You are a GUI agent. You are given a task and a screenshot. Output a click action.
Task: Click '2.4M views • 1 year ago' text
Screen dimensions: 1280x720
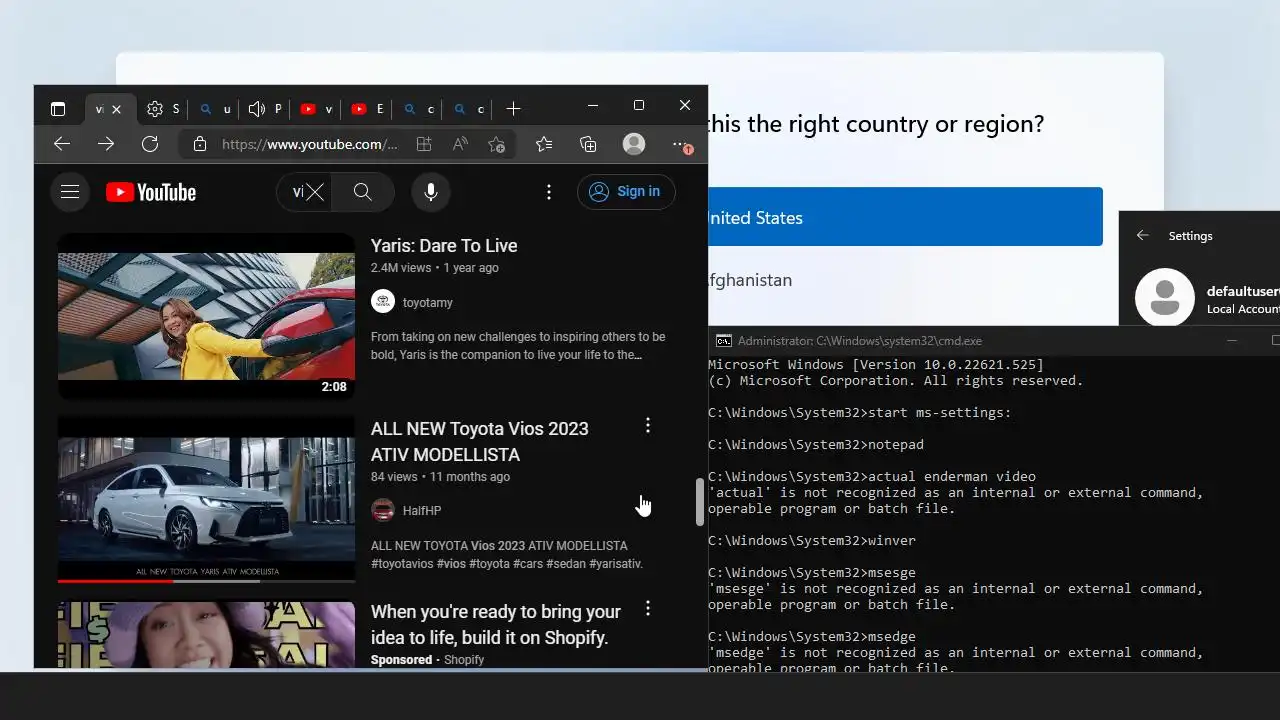(435, 268)
